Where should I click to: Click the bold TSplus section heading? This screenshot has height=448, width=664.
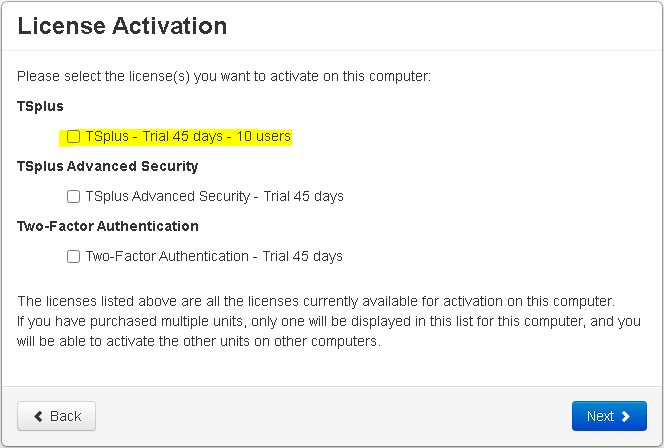[x=40, y=106]
